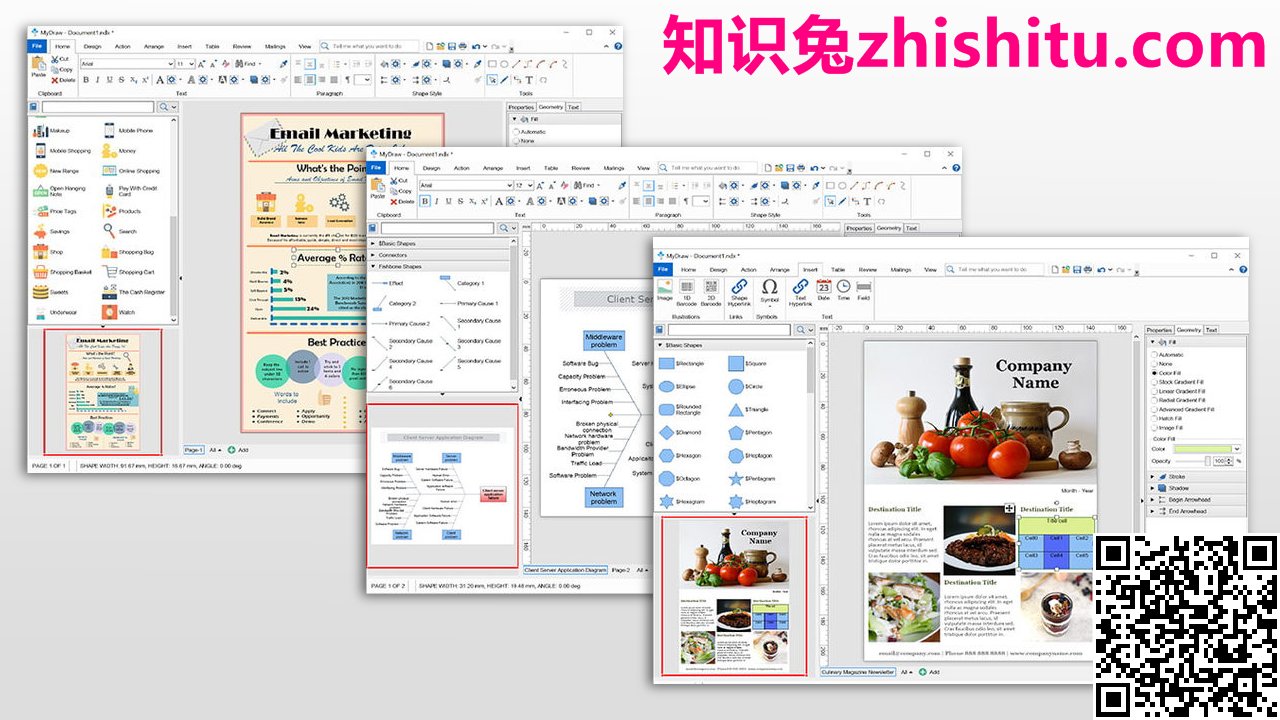Click the newsletter page thumbnail preview
This screenshot has height=720, width=1280.
tap(734, 596)
